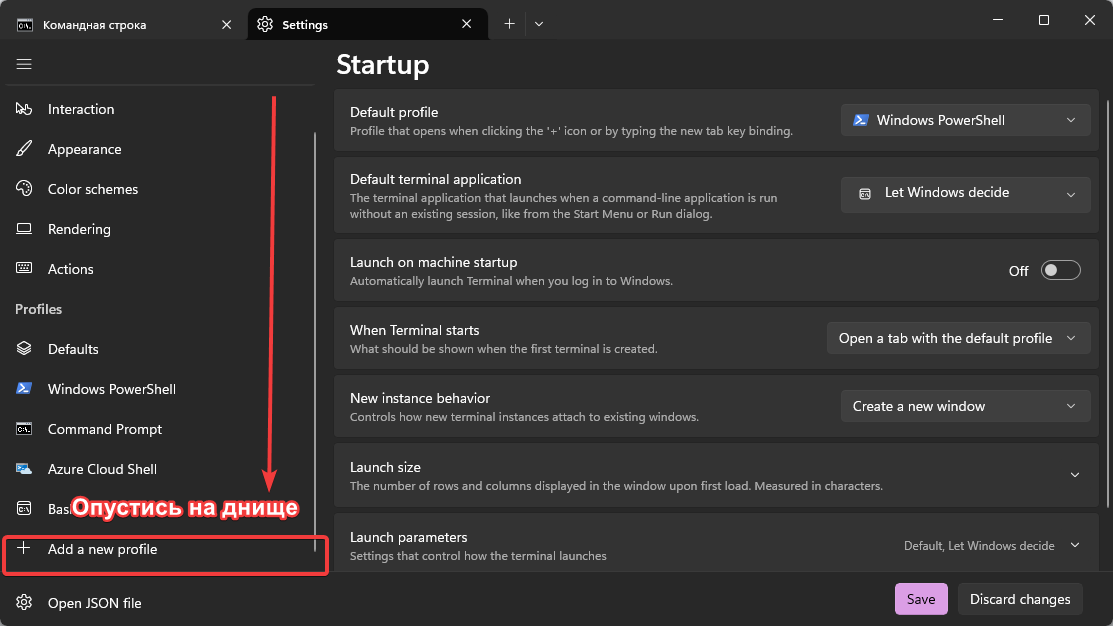Image resolution: width=1113 pixels, height=626 pixels.
Task: Expand the Launch parameters section
Action: coord(1075,545)
